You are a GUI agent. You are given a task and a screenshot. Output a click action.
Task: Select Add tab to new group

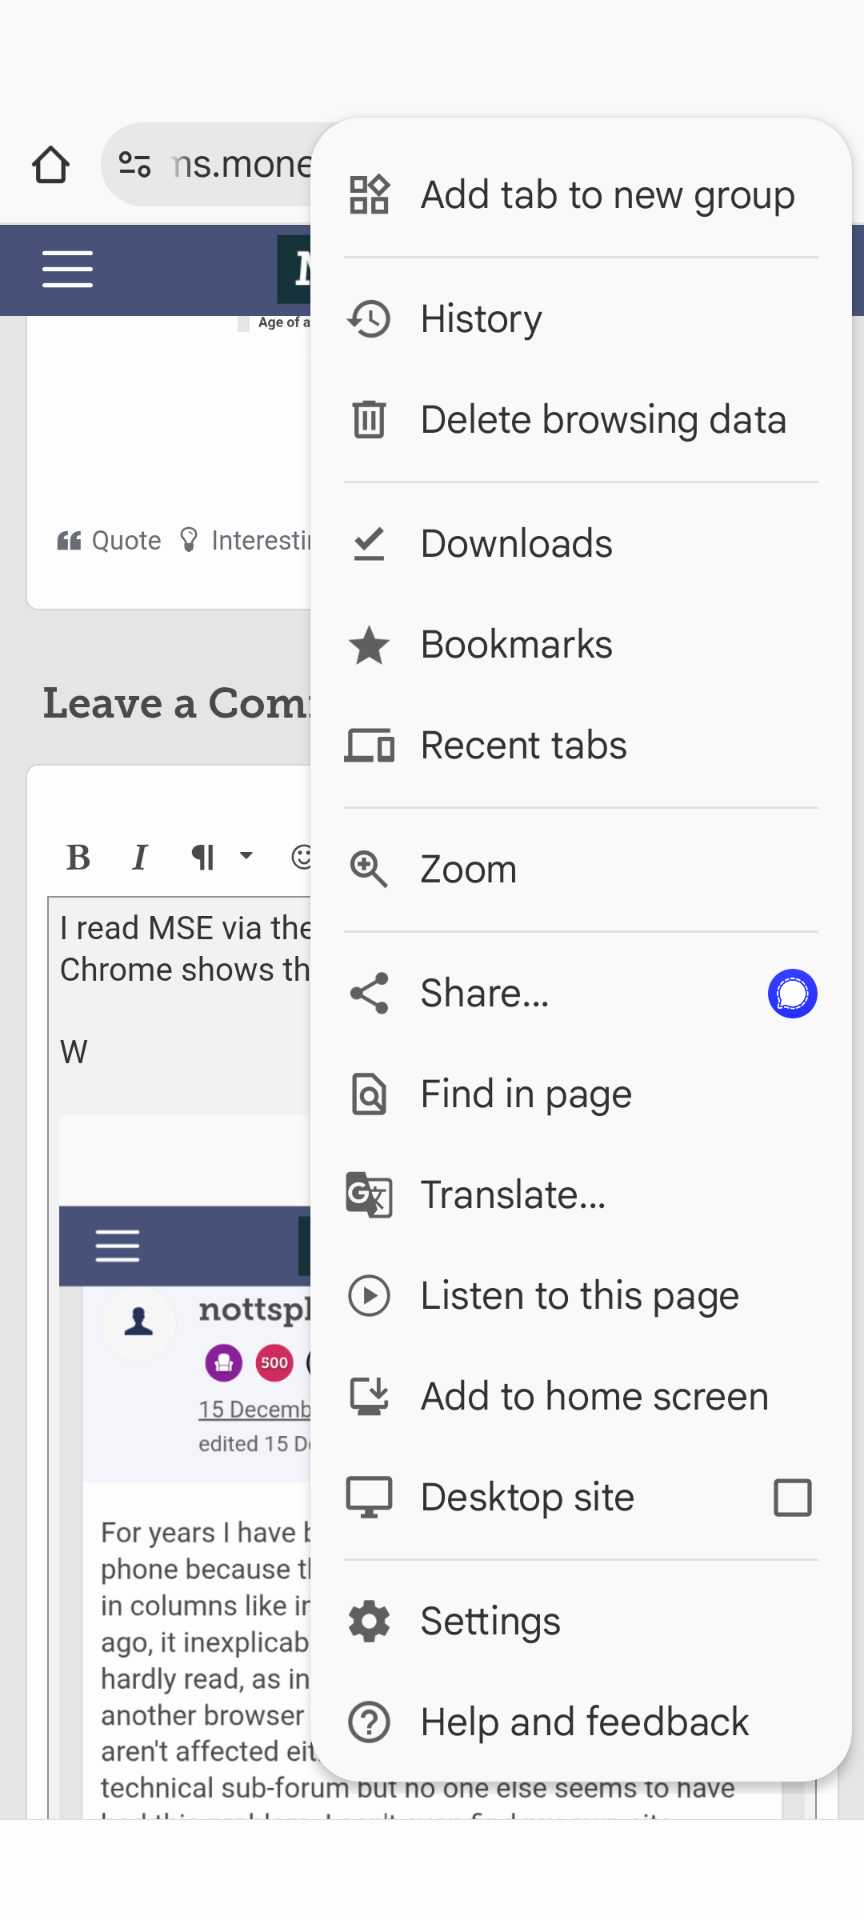[580, 195]
